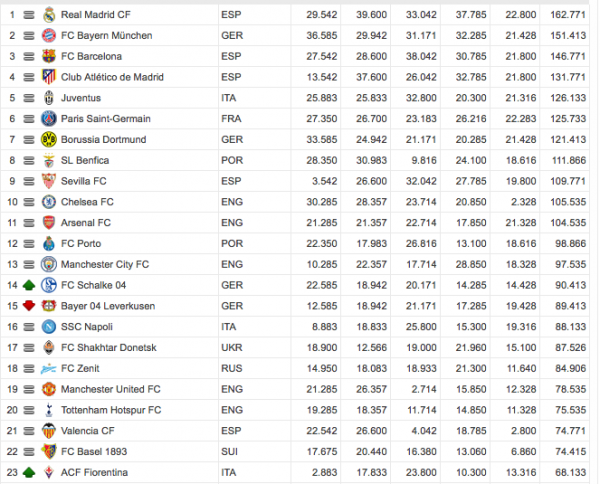Click the three-line icon in Sevilla FC row
The image size is (600, 484).
pos(29,181)
